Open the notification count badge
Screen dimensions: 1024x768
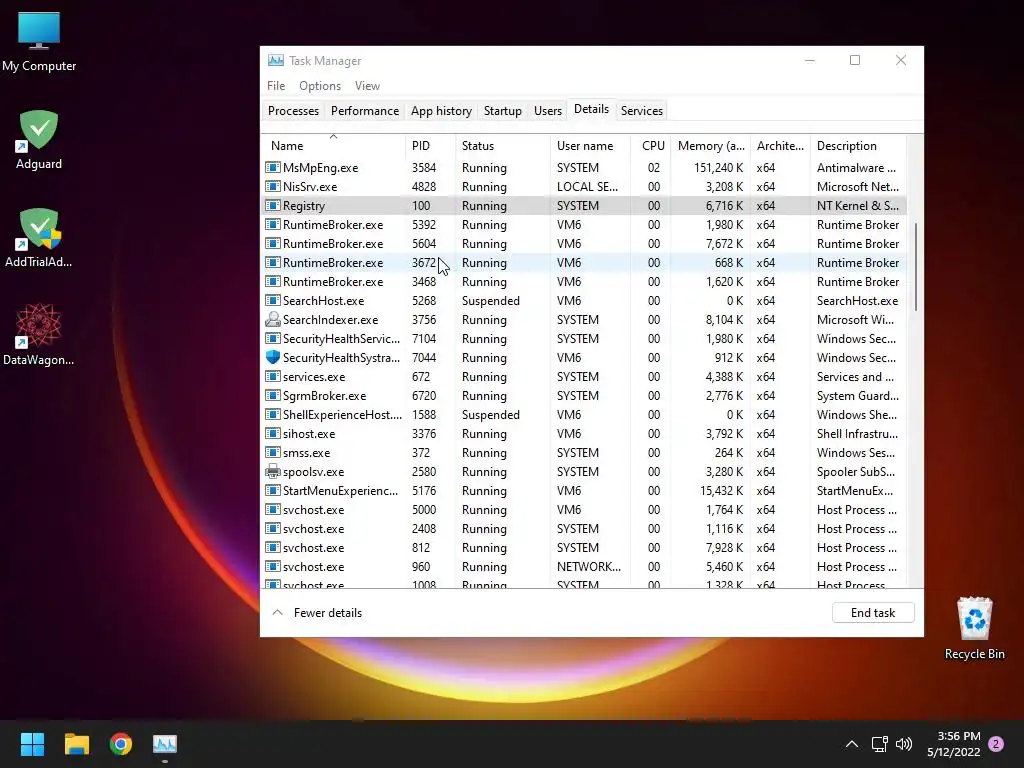click(996, 744)
